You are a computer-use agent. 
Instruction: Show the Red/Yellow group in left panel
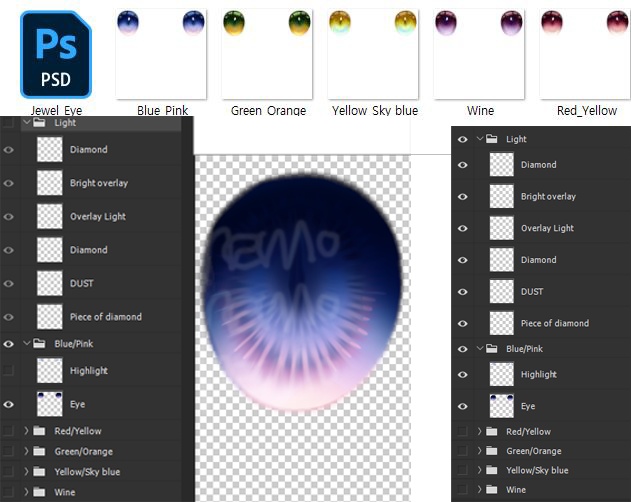[x=8, y=431]
